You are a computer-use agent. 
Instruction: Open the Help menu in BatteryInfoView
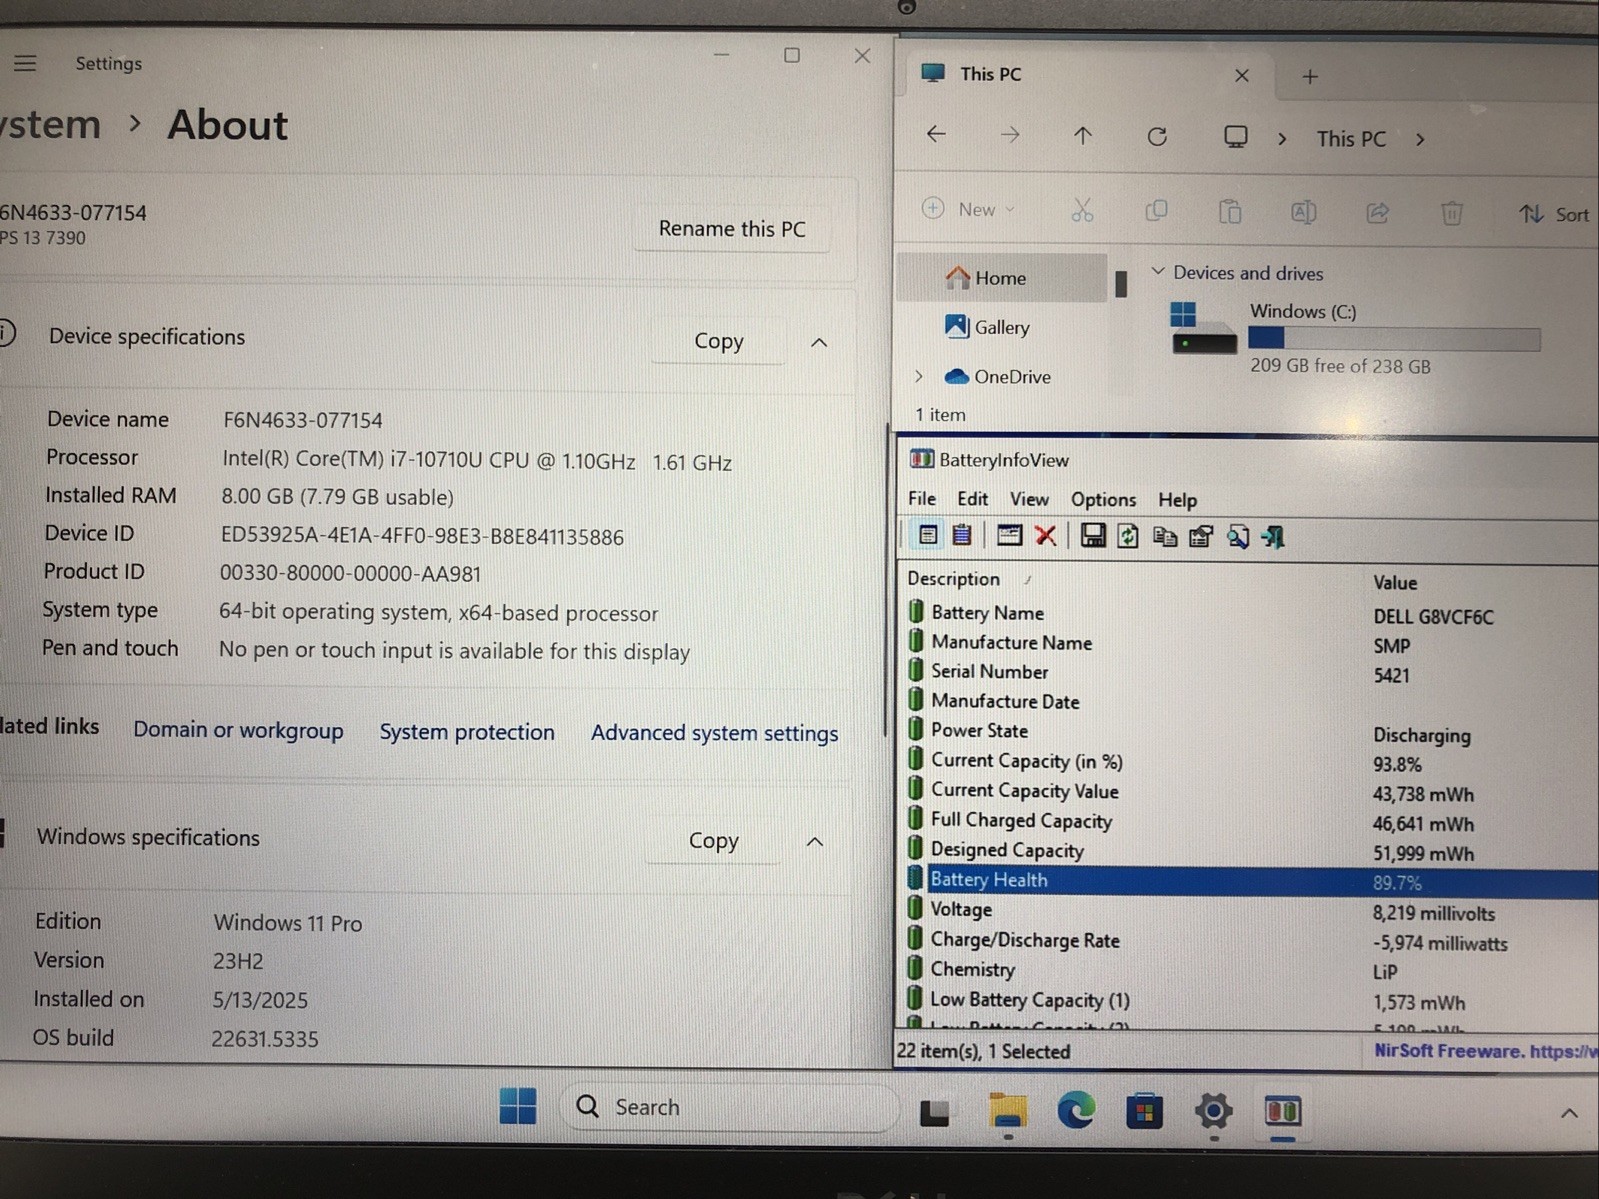(1177, 499)
